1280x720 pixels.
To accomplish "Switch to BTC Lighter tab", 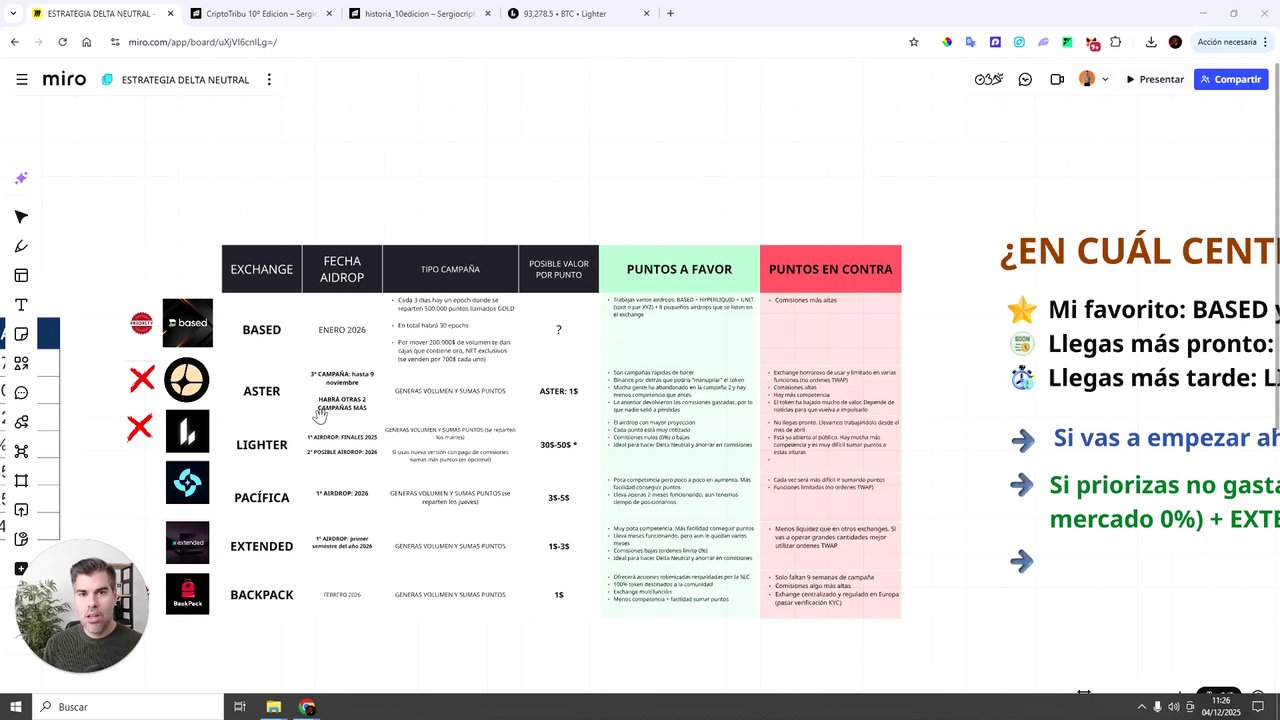I will (580, 14).
